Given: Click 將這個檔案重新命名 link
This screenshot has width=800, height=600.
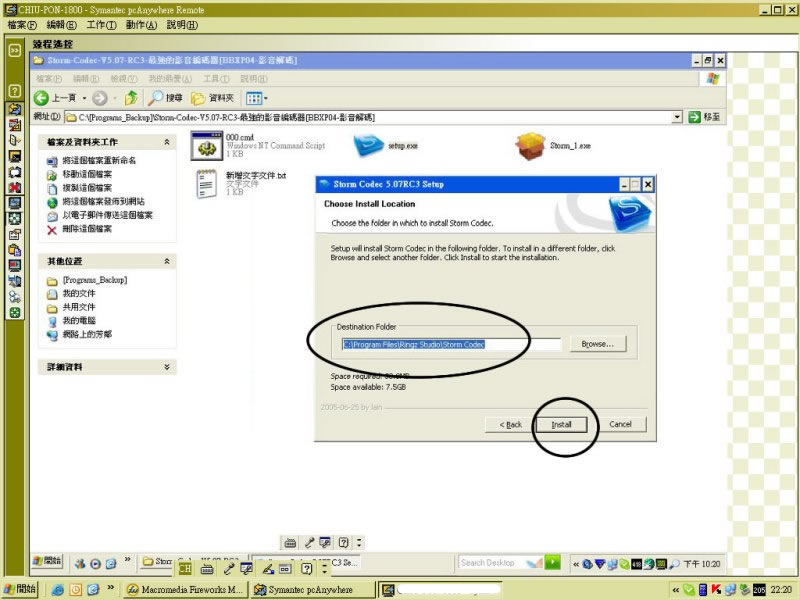Looking at the screenshot, I should click(99, 160).
